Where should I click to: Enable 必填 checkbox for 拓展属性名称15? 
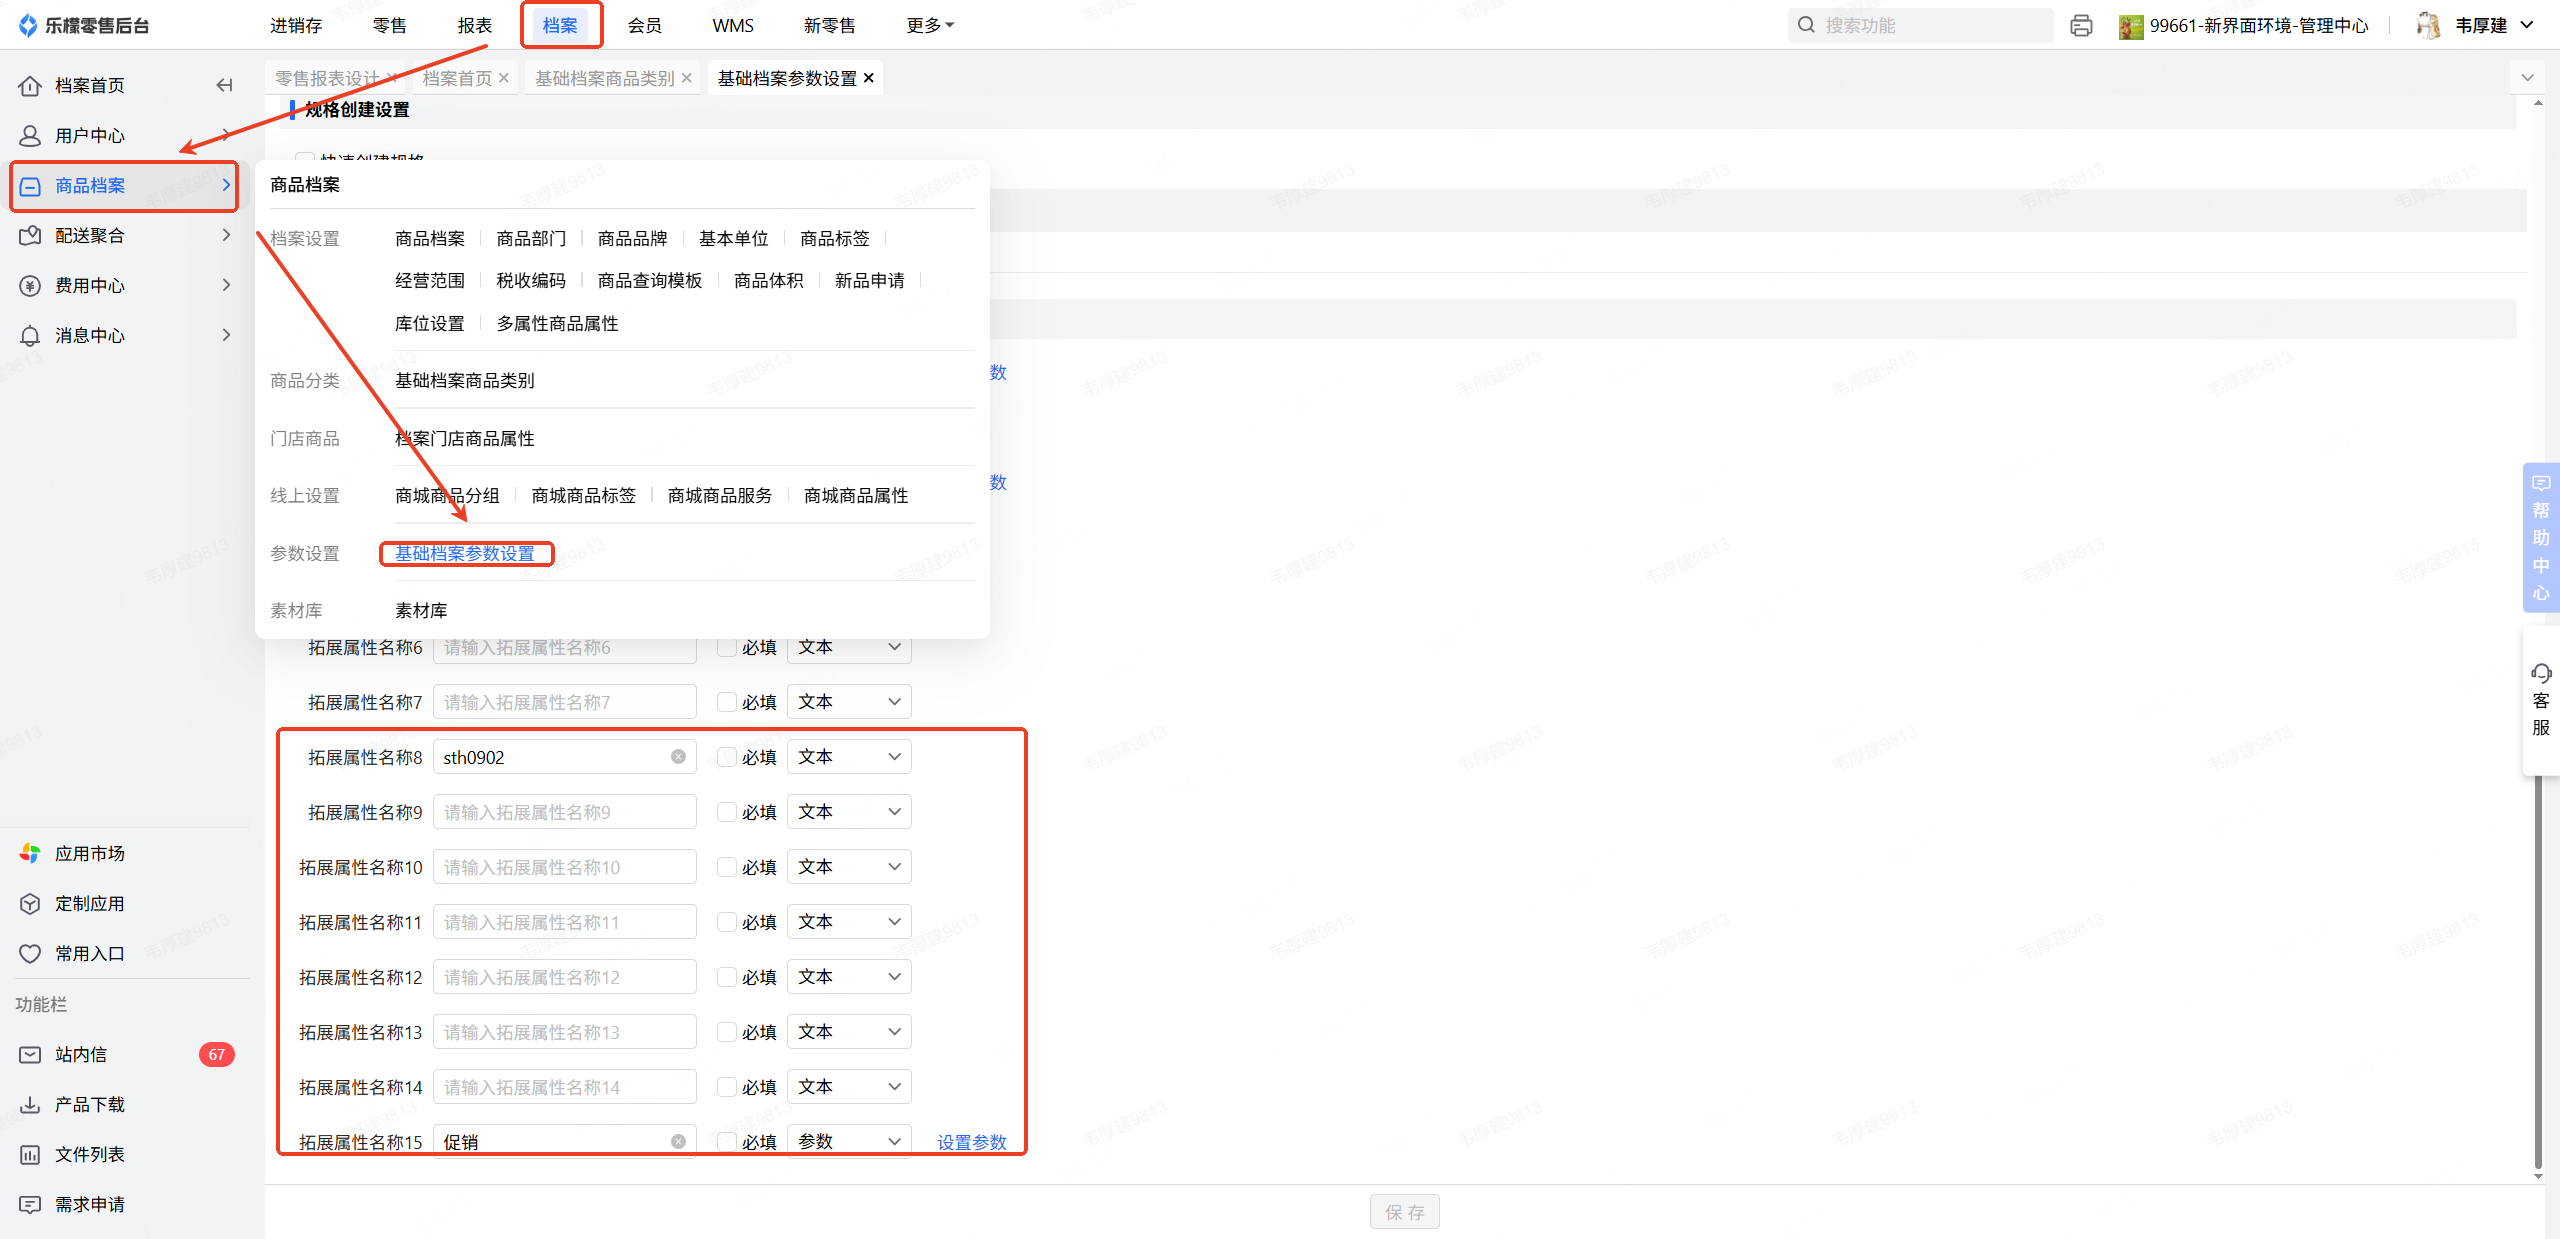(x=727, y=1141)
